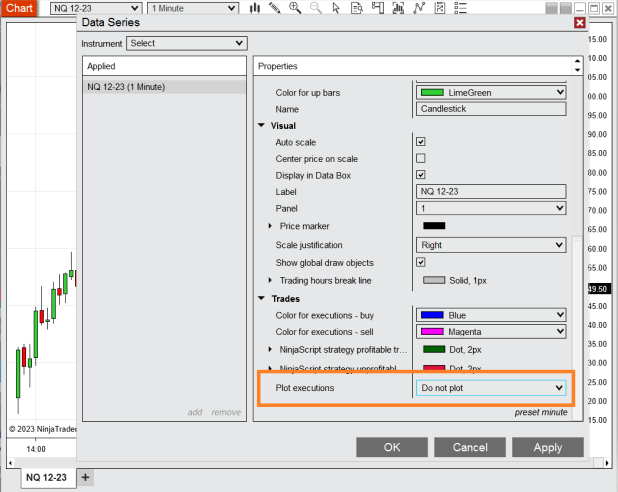Open Color for executions - sell dropdown
The height and width of the screenshot is (492, 618).
(x=491, y=332)
